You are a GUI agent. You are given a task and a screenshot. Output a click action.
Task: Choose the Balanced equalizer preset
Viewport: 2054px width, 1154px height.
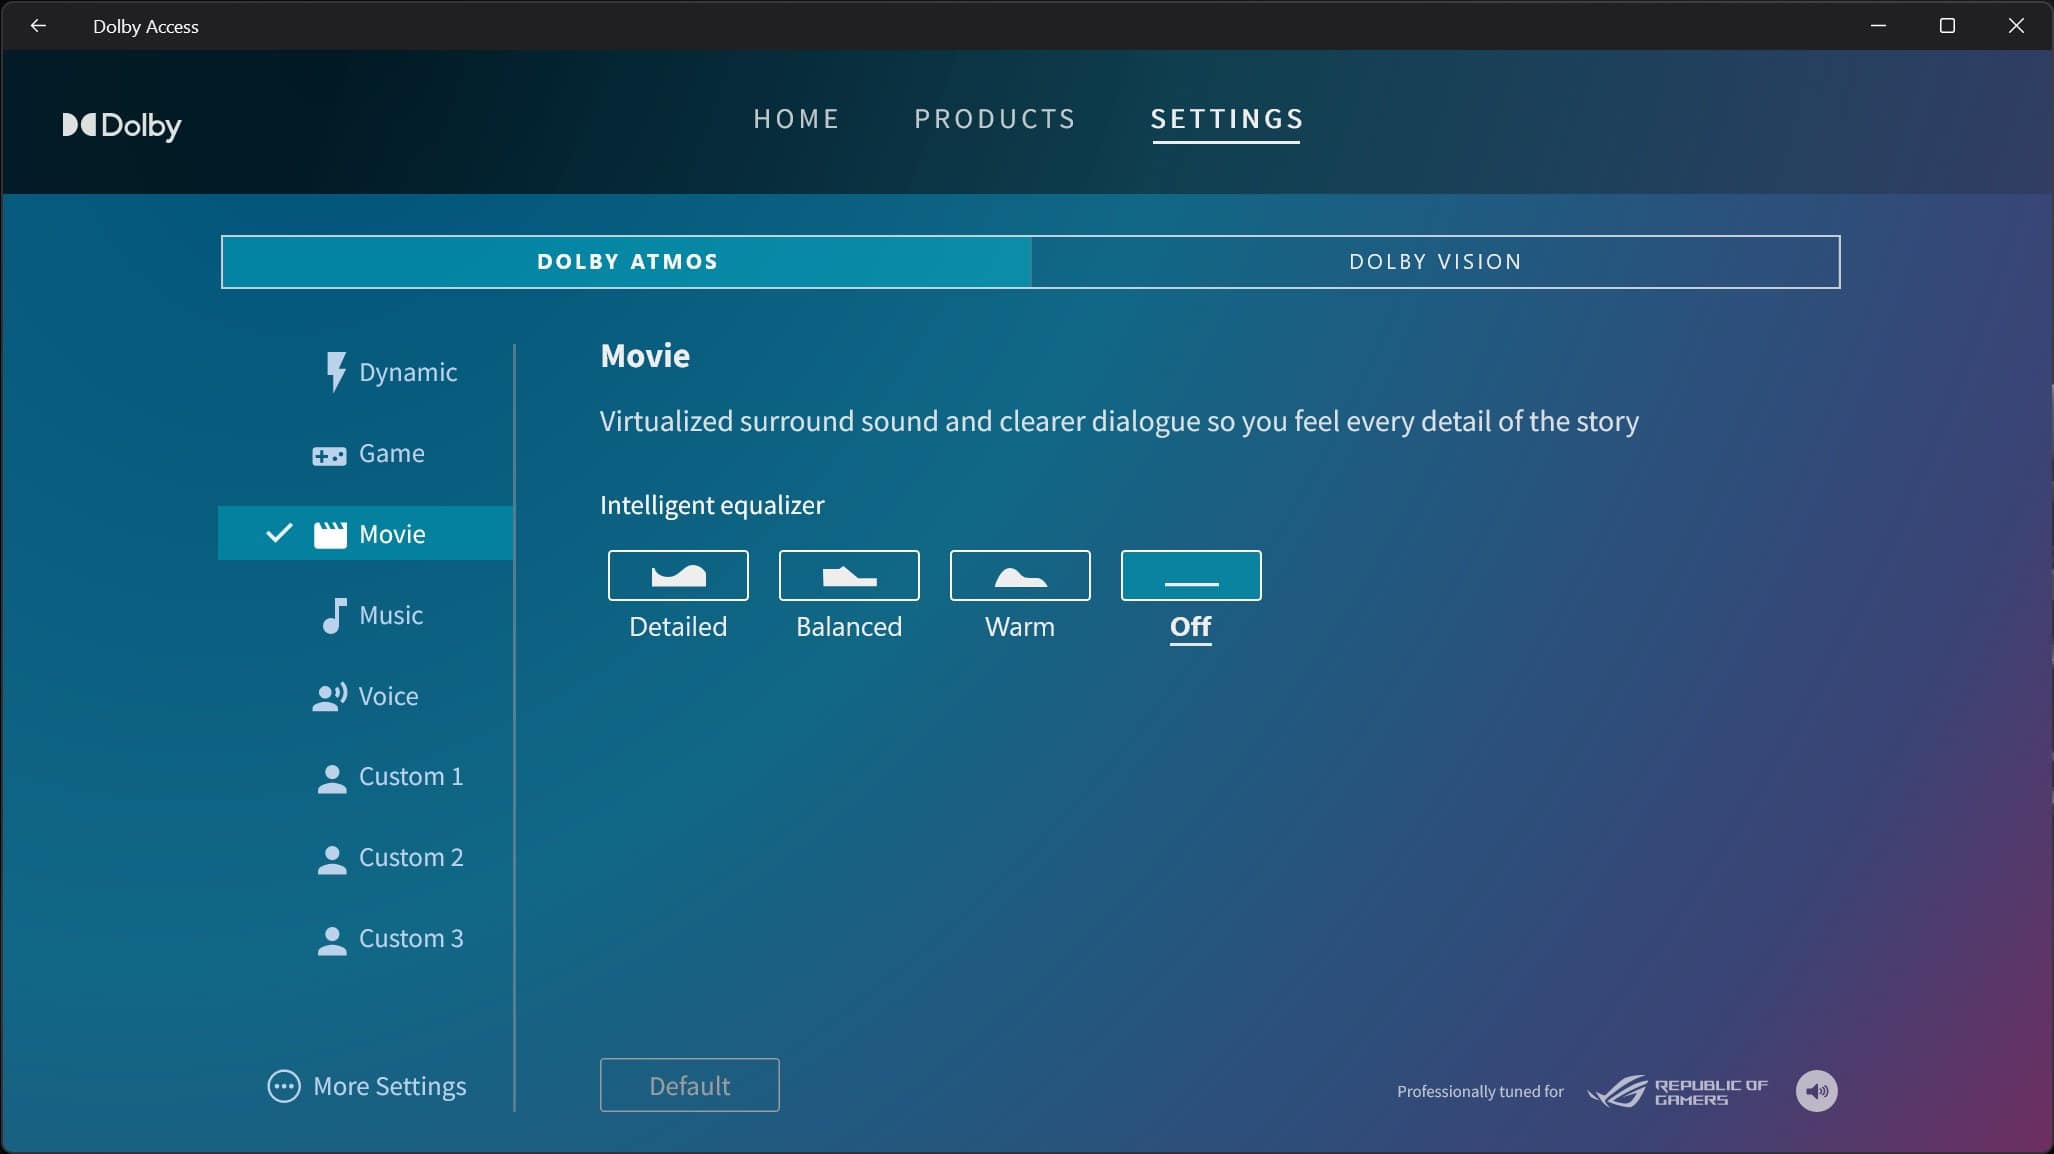(849, 575)
